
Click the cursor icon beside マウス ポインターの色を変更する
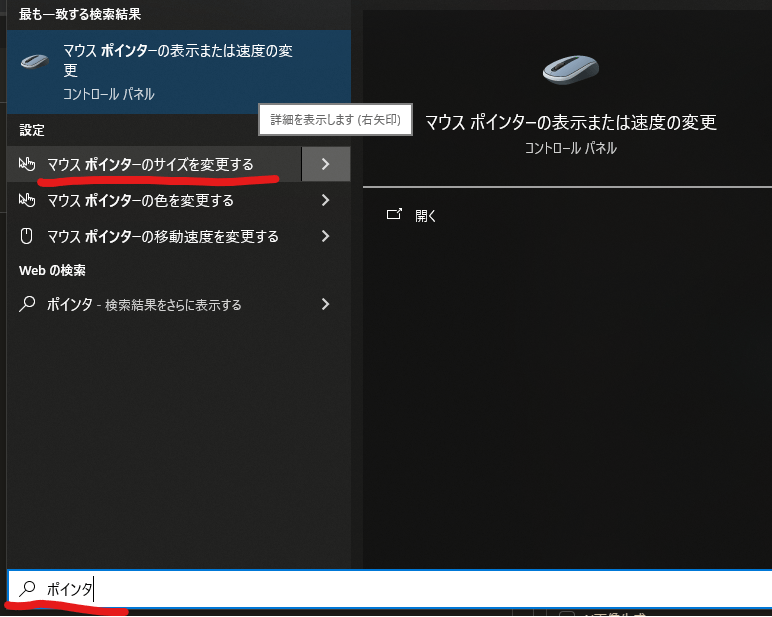click(28, 200)
